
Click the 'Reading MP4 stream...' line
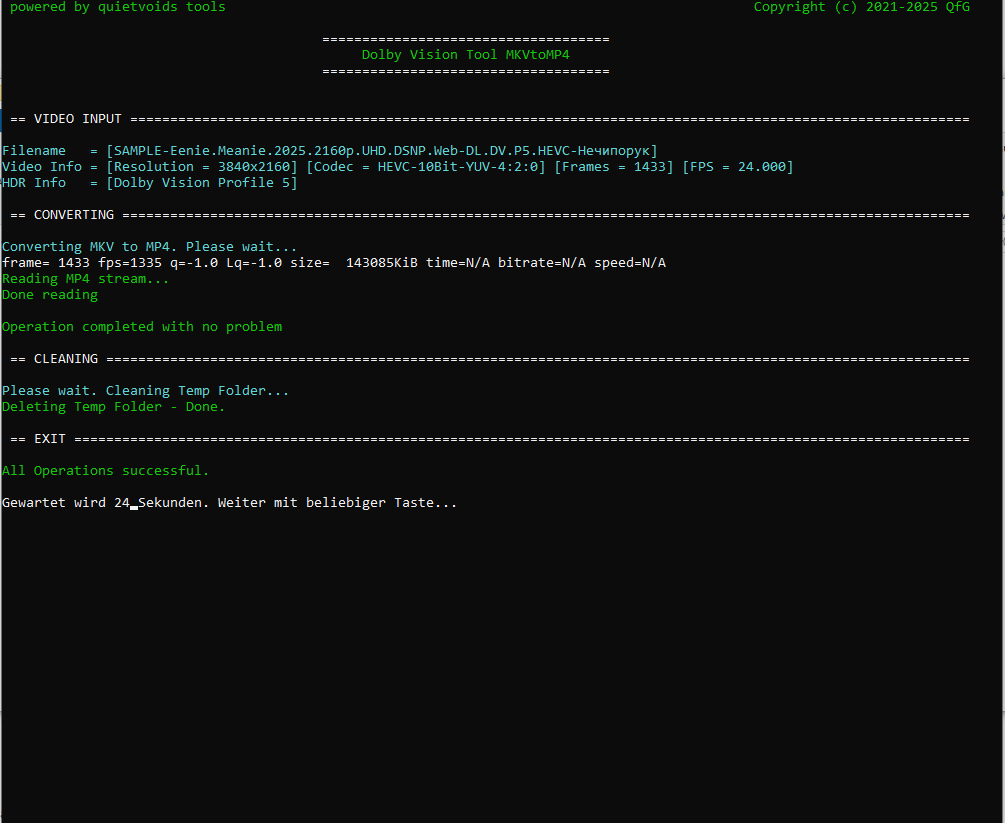(x=85, y=279)
